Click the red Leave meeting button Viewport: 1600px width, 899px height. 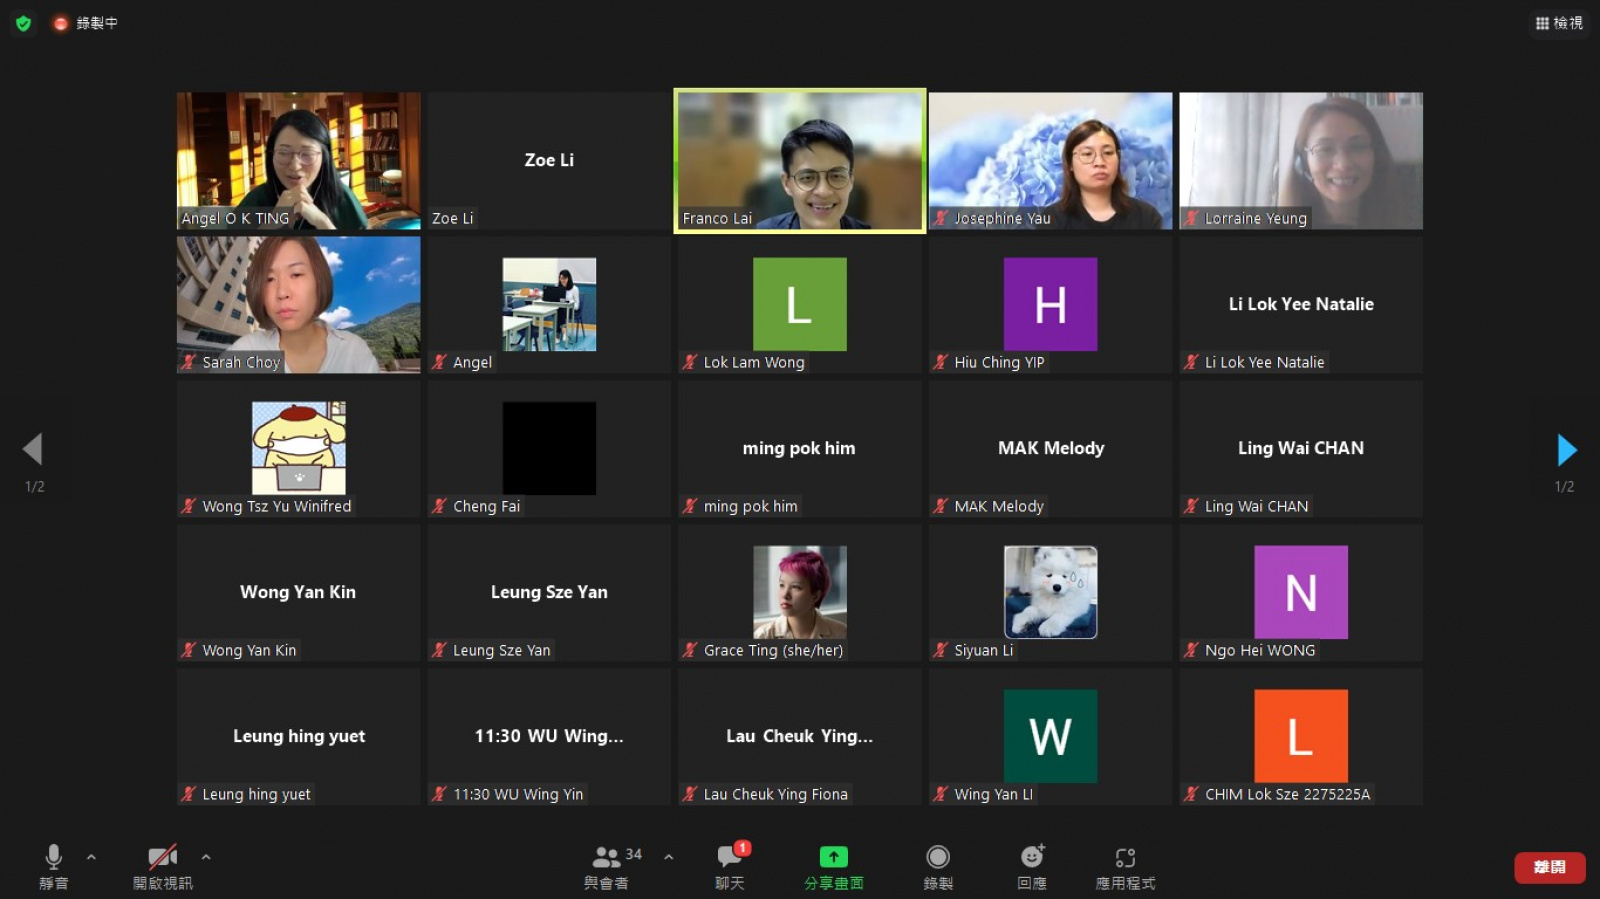click(x=1549, y=867)
